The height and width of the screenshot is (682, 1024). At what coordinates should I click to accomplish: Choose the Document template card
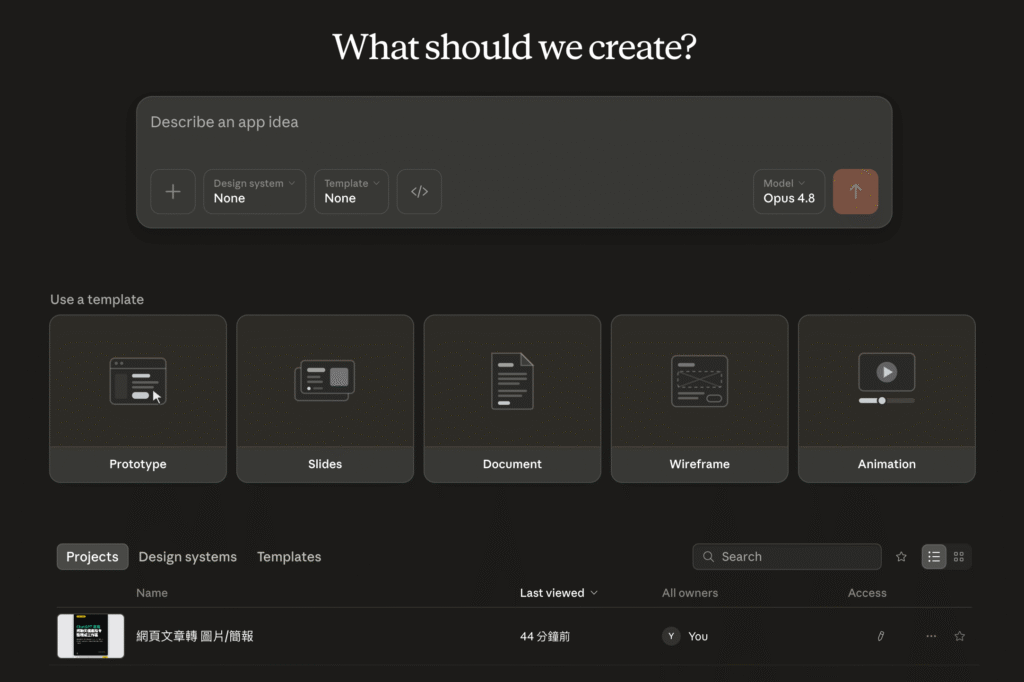tap(512, 398)
